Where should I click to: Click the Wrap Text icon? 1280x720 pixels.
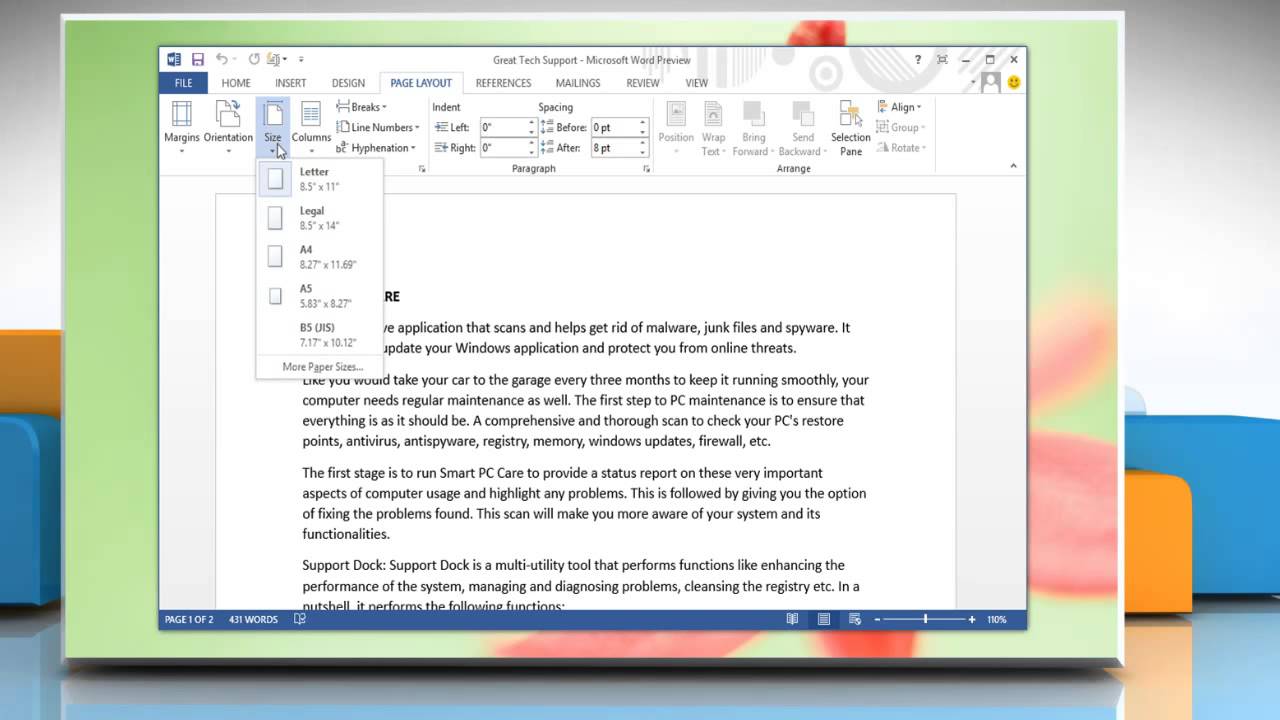(713, 114)
